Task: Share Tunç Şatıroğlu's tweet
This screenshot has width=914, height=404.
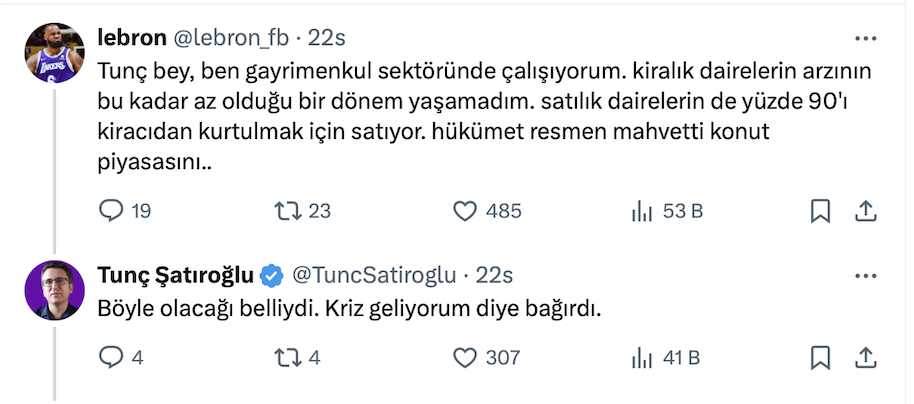Action: coord(866,357)
